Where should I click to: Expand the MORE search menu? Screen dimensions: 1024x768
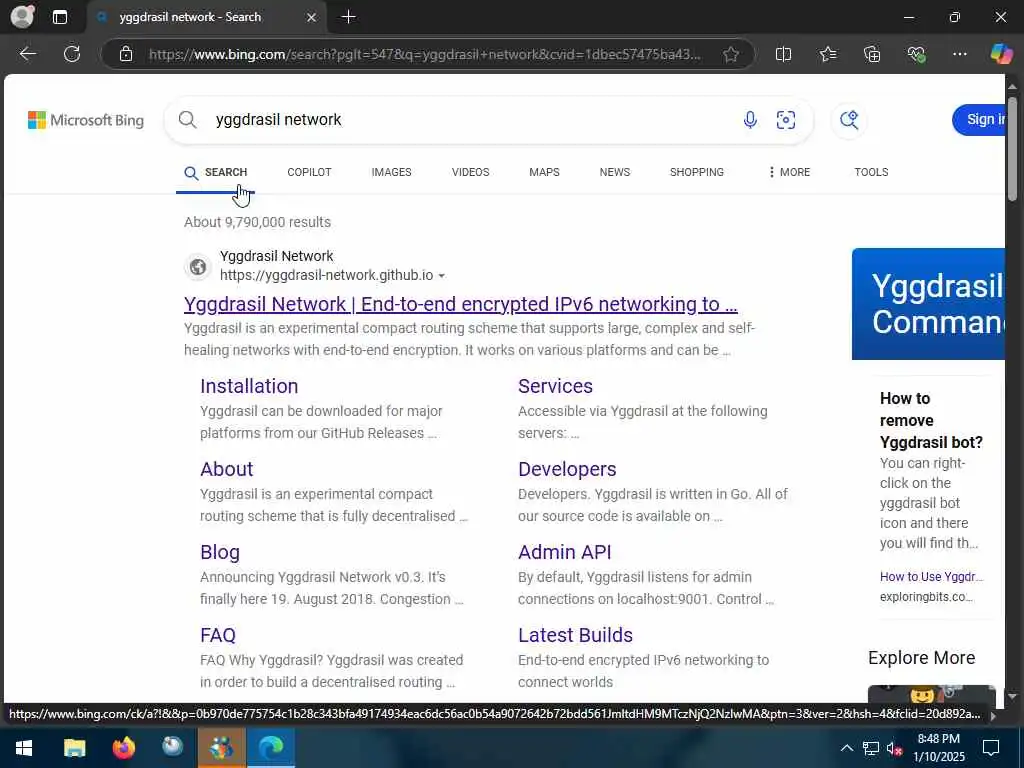[x=790, y=172]
